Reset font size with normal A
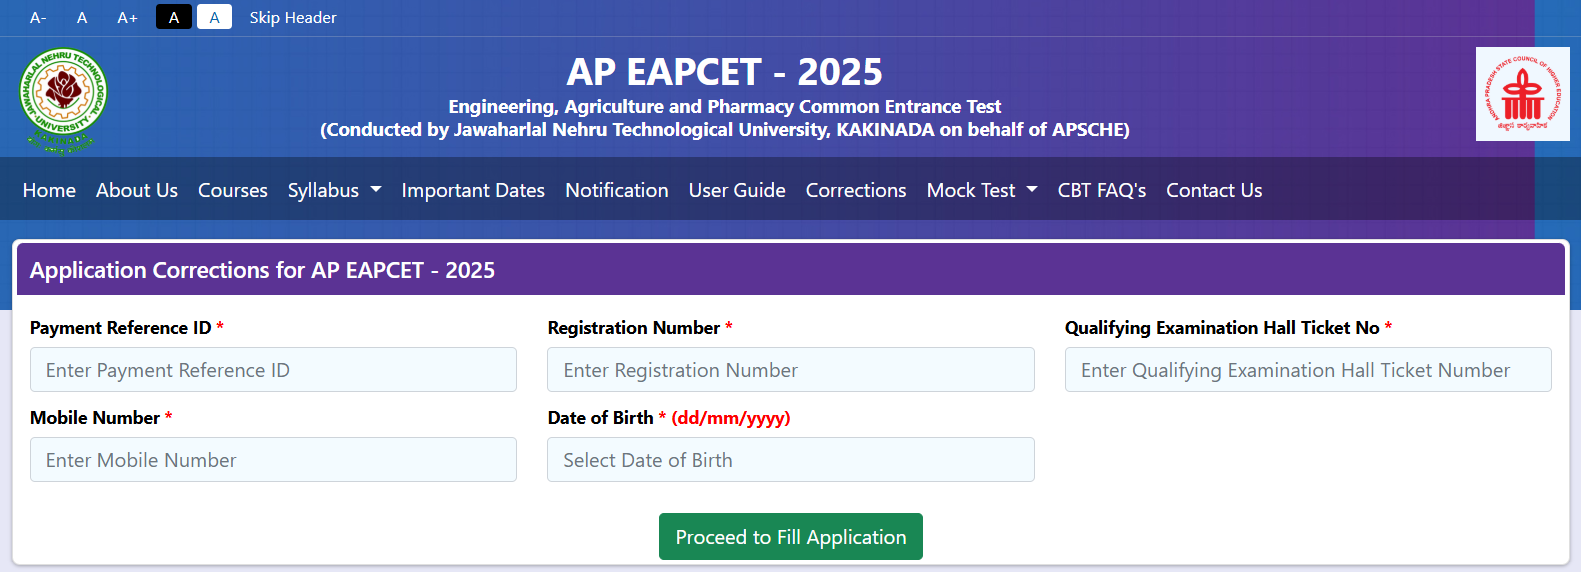 (x=82, y=18)
